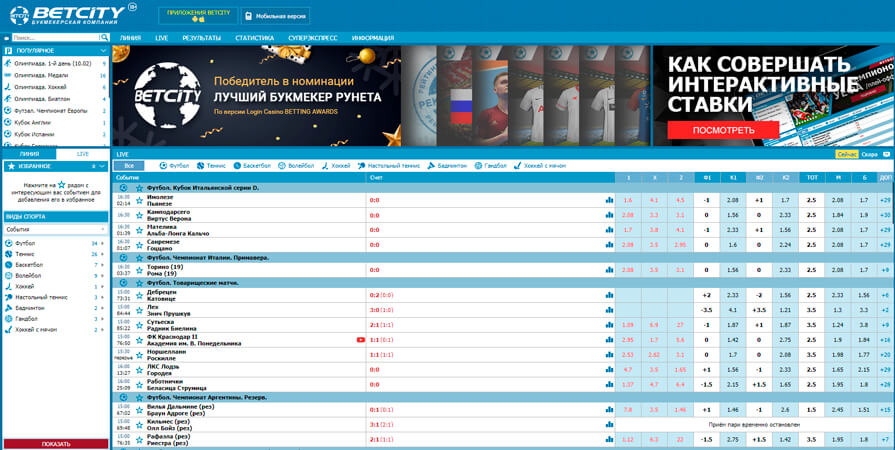The width and height of the screenshot is (895, 450).
Task: Select odds 1.6 for Имолезе win
Action: click(628, 200)
